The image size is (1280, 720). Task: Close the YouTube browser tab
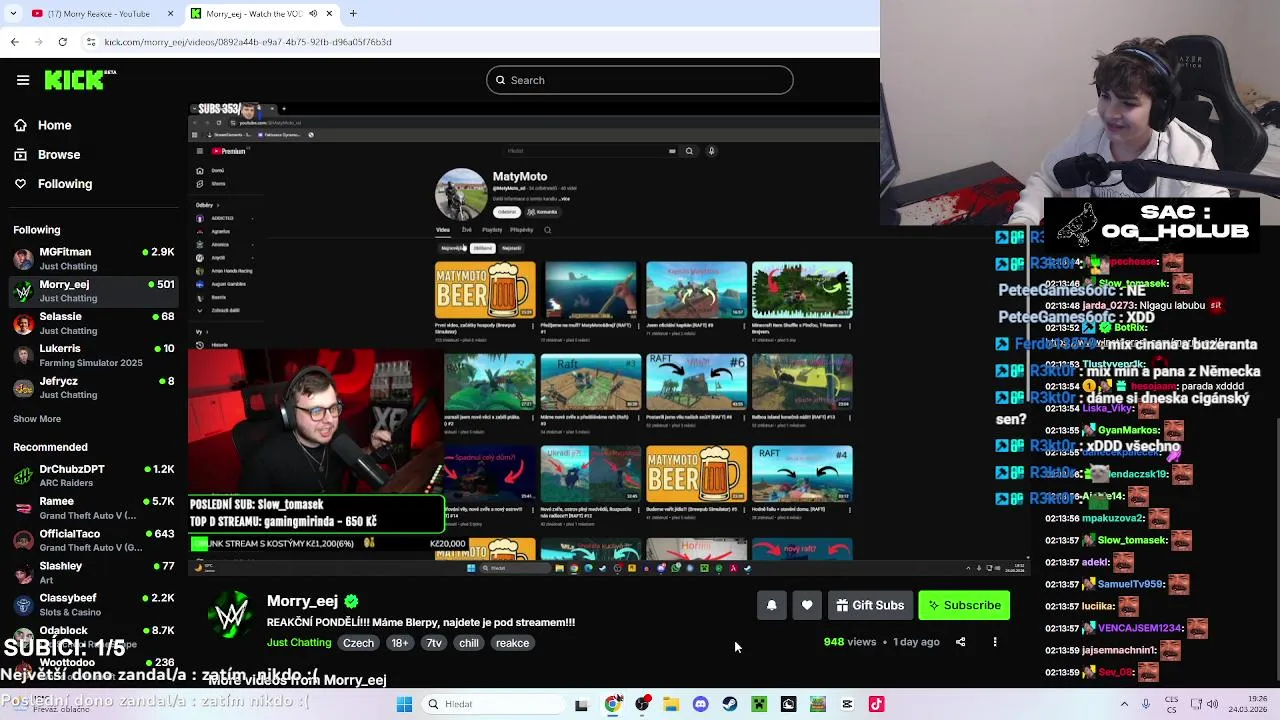(170, 13)
